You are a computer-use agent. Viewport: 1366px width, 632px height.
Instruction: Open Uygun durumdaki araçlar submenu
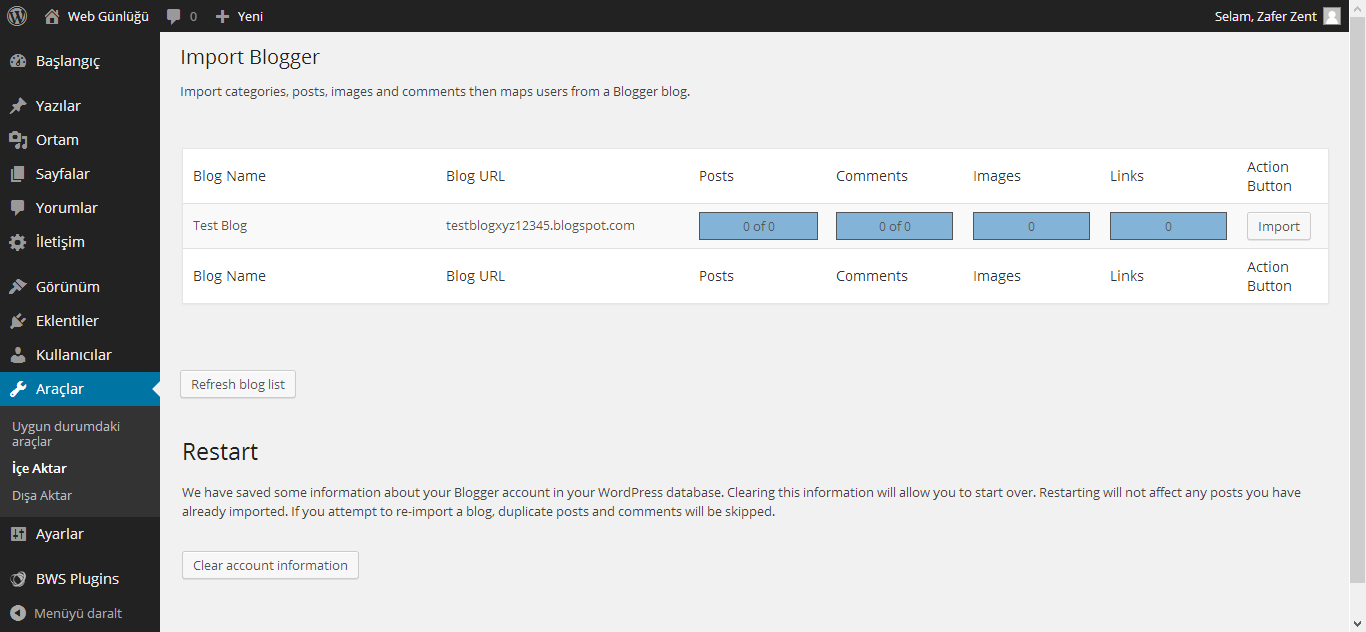[x=66, y=434]
